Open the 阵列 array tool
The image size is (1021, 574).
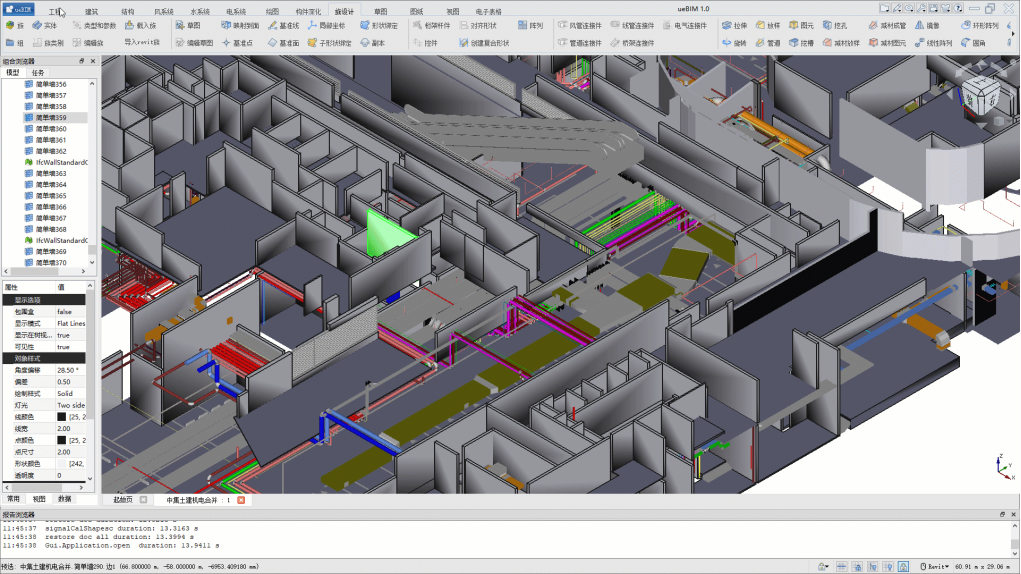click(x=530, y=25)
